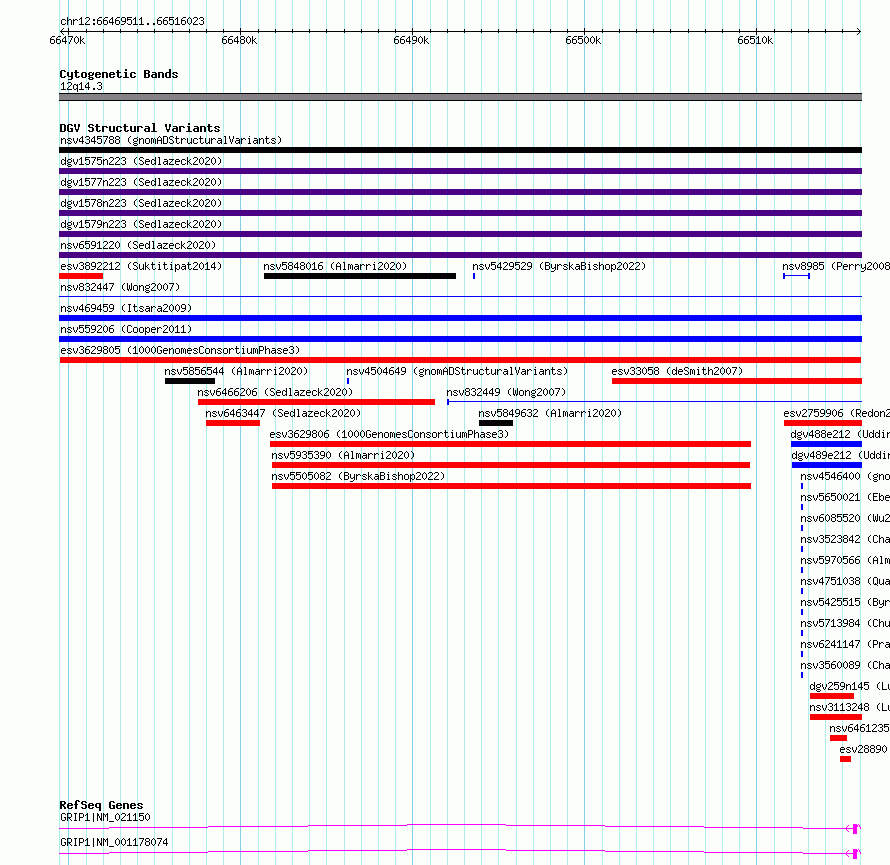Viewport: 890px width, 865px height.
Task: Click nsv469459 (Itsara2009) label
Action: click(x=126, y=308)
